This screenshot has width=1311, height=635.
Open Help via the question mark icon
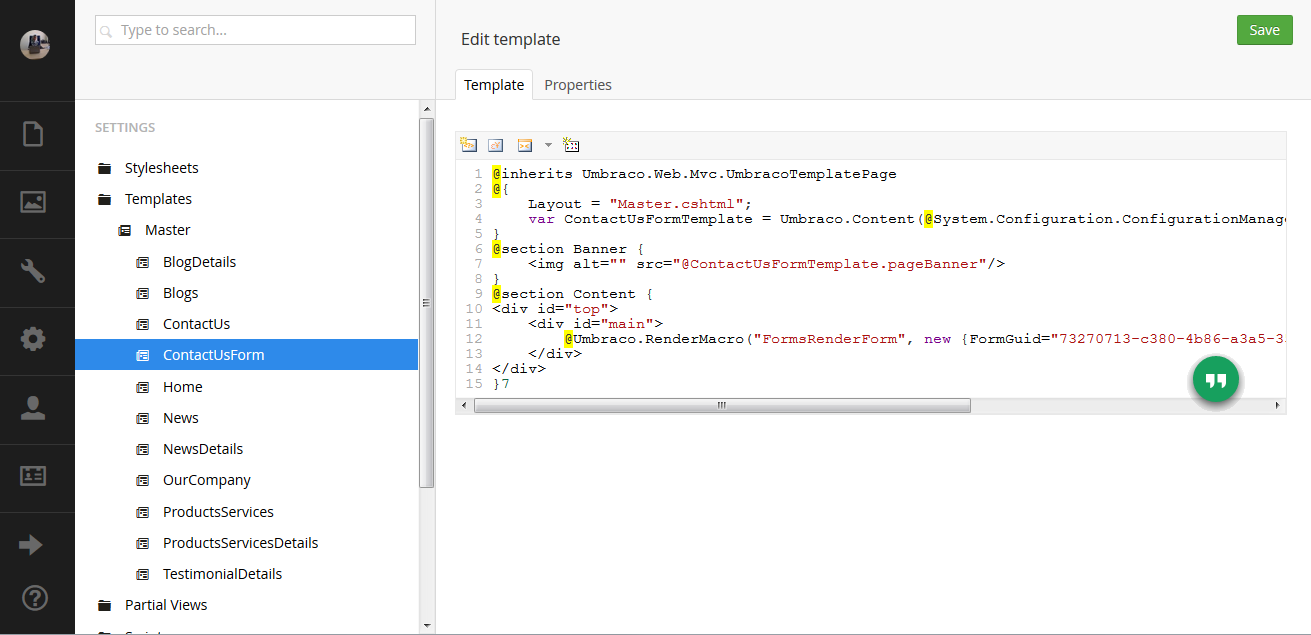(x=35, y=599)
